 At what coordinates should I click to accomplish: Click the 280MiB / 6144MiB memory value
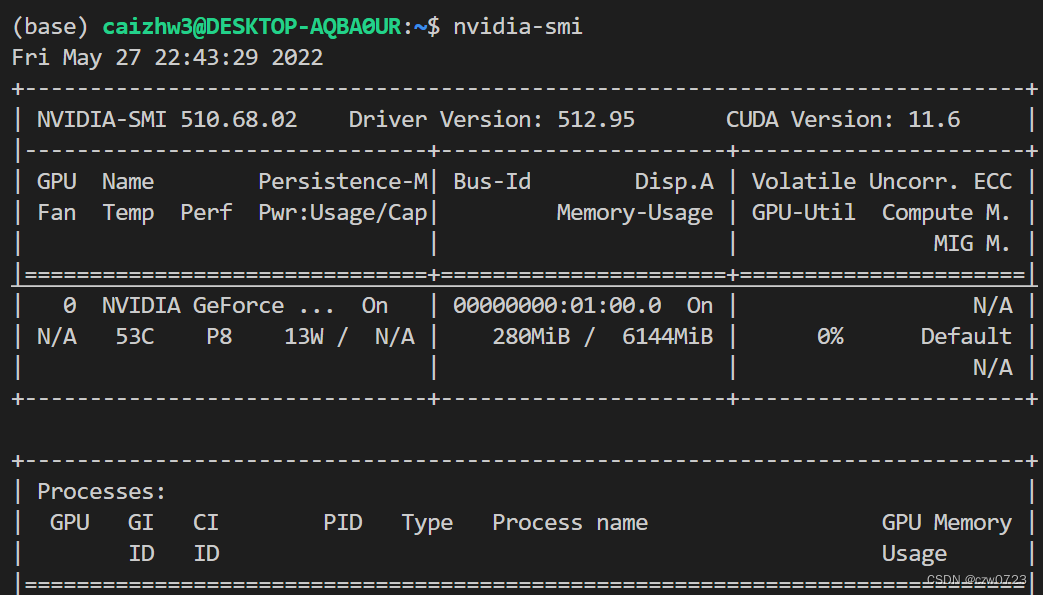[602, 337]
